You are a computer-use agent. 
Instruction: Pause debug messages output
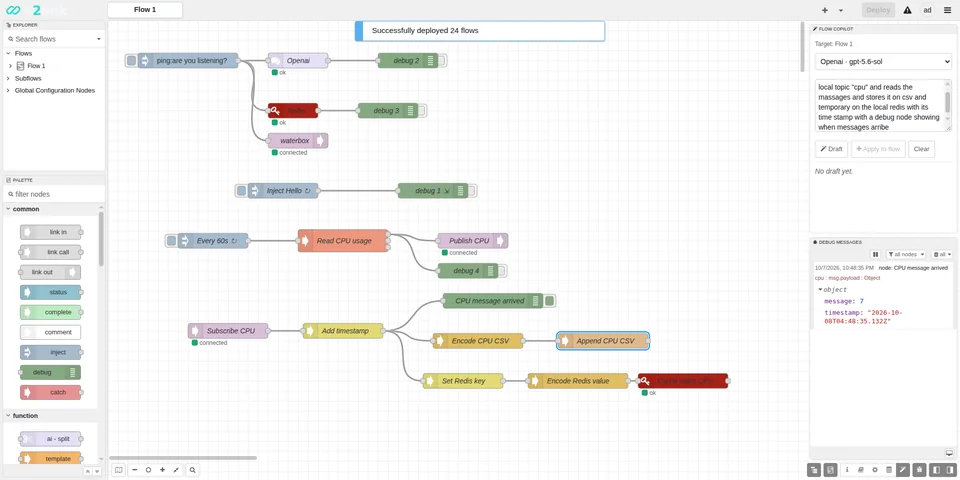click(x=876, y=254)
